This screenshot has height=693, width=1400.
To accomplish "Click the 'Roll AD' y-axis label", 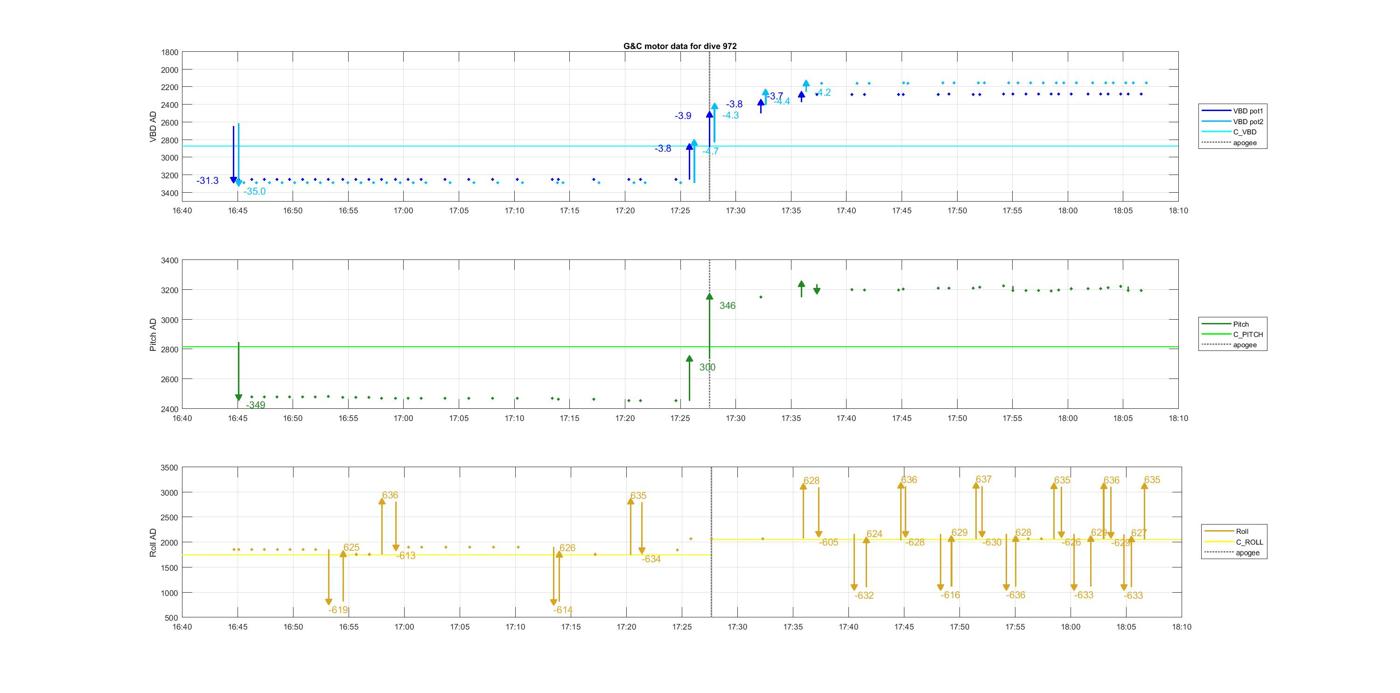I will point(153,543).
